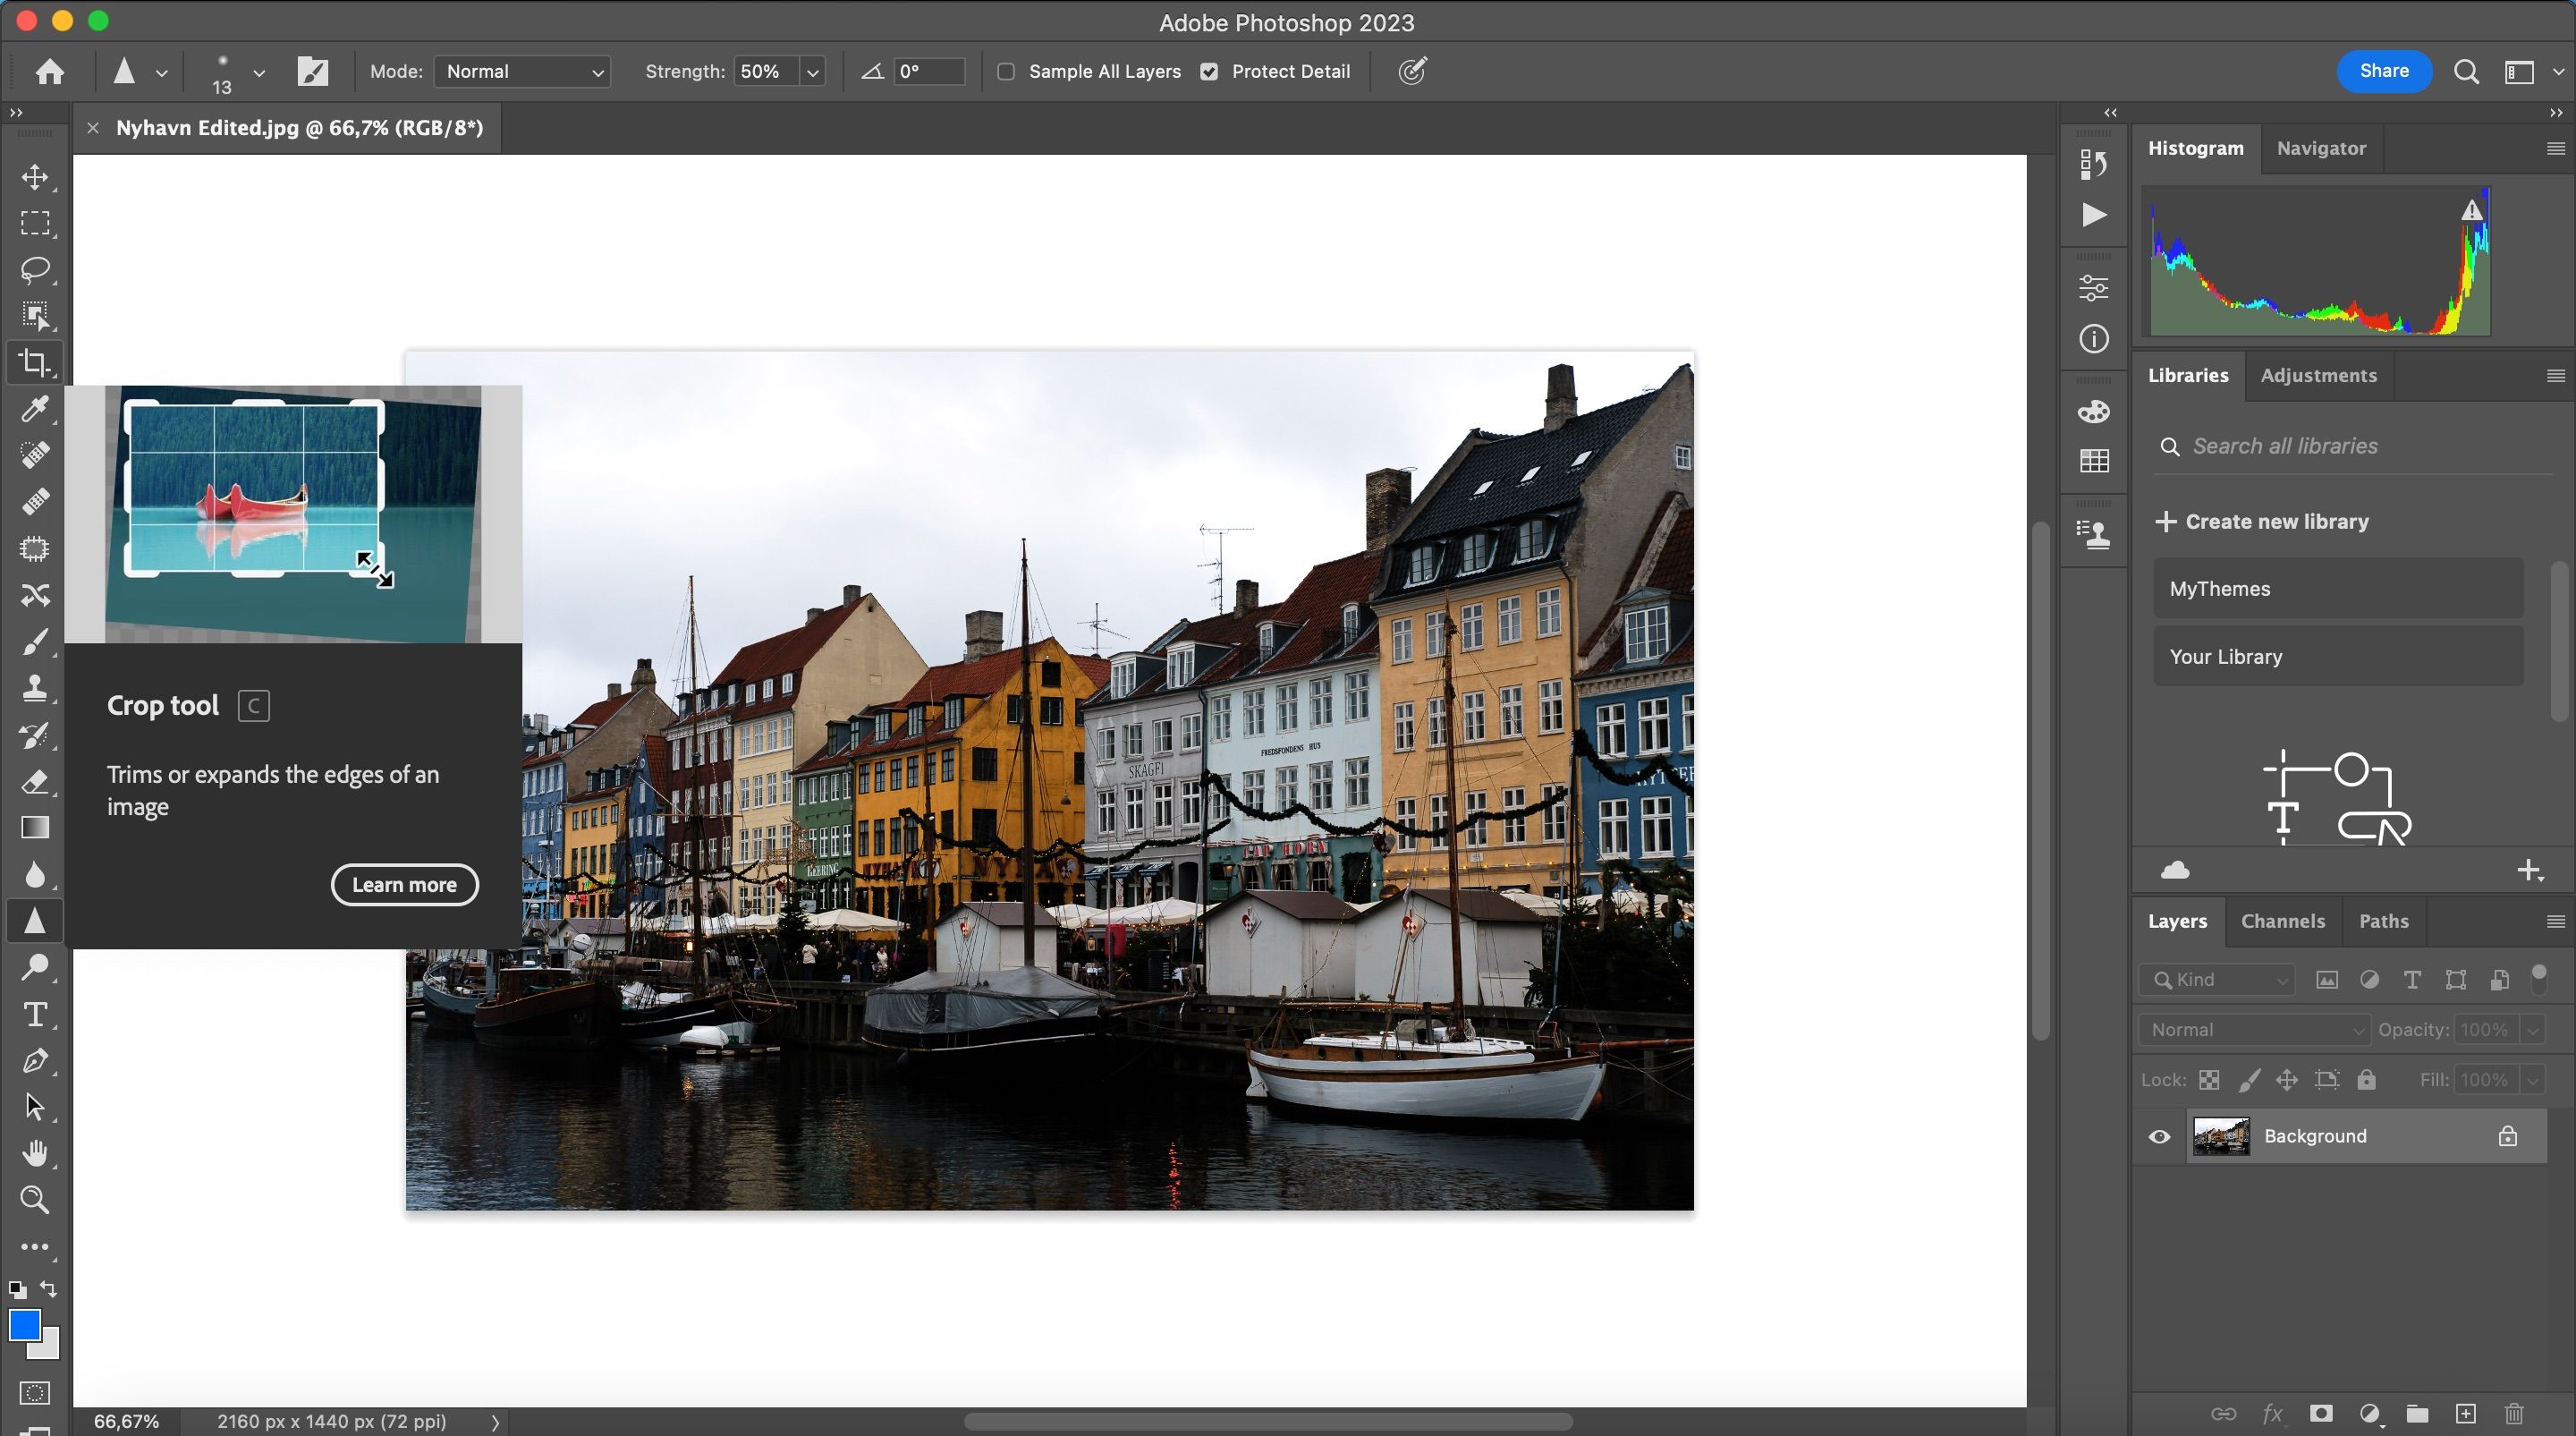Click the blue foreground color swatch
This screenshot has height=1436, width=2576.
[25, 1326]
